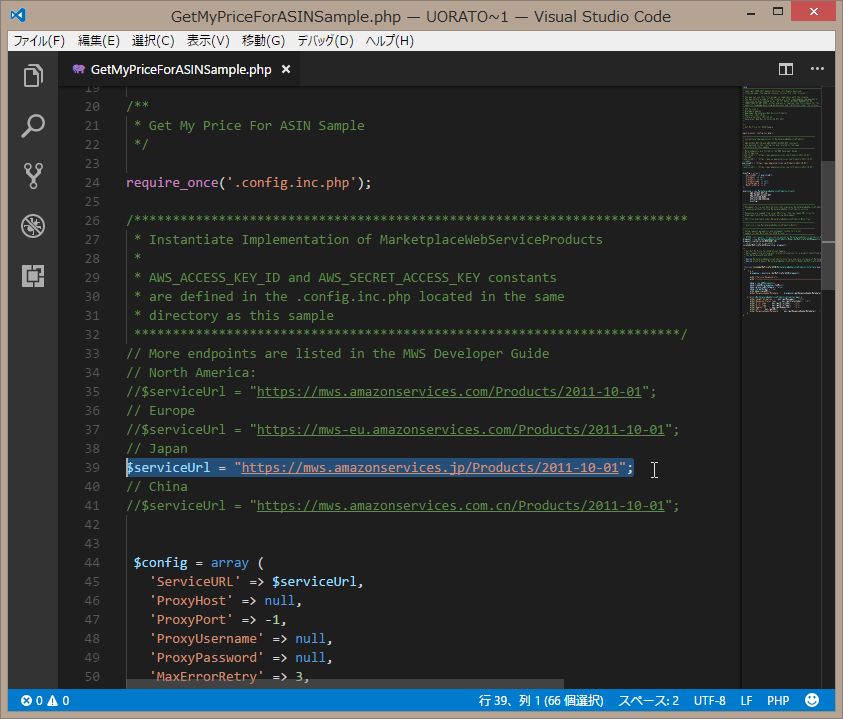Click the 'ServiceURL' key on line 45

coord(195,581)
